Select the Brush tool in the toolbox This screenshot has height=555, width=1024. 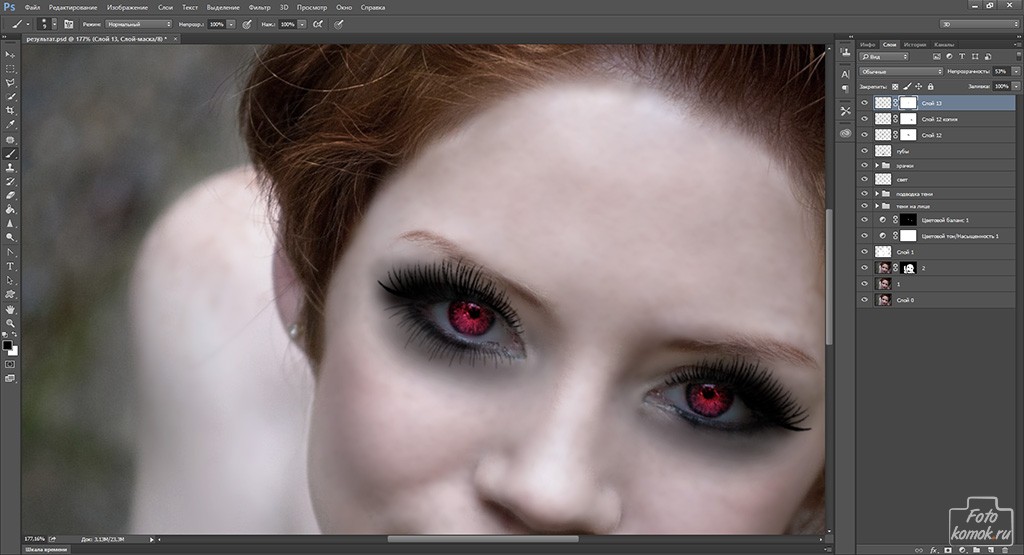(x=10, y=153)
